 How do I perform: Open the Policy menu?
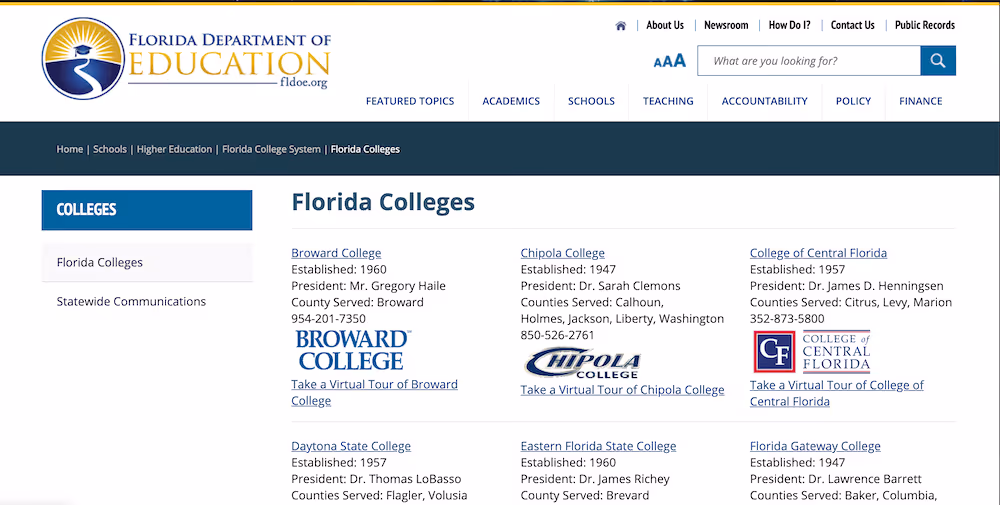coord(853,101)
